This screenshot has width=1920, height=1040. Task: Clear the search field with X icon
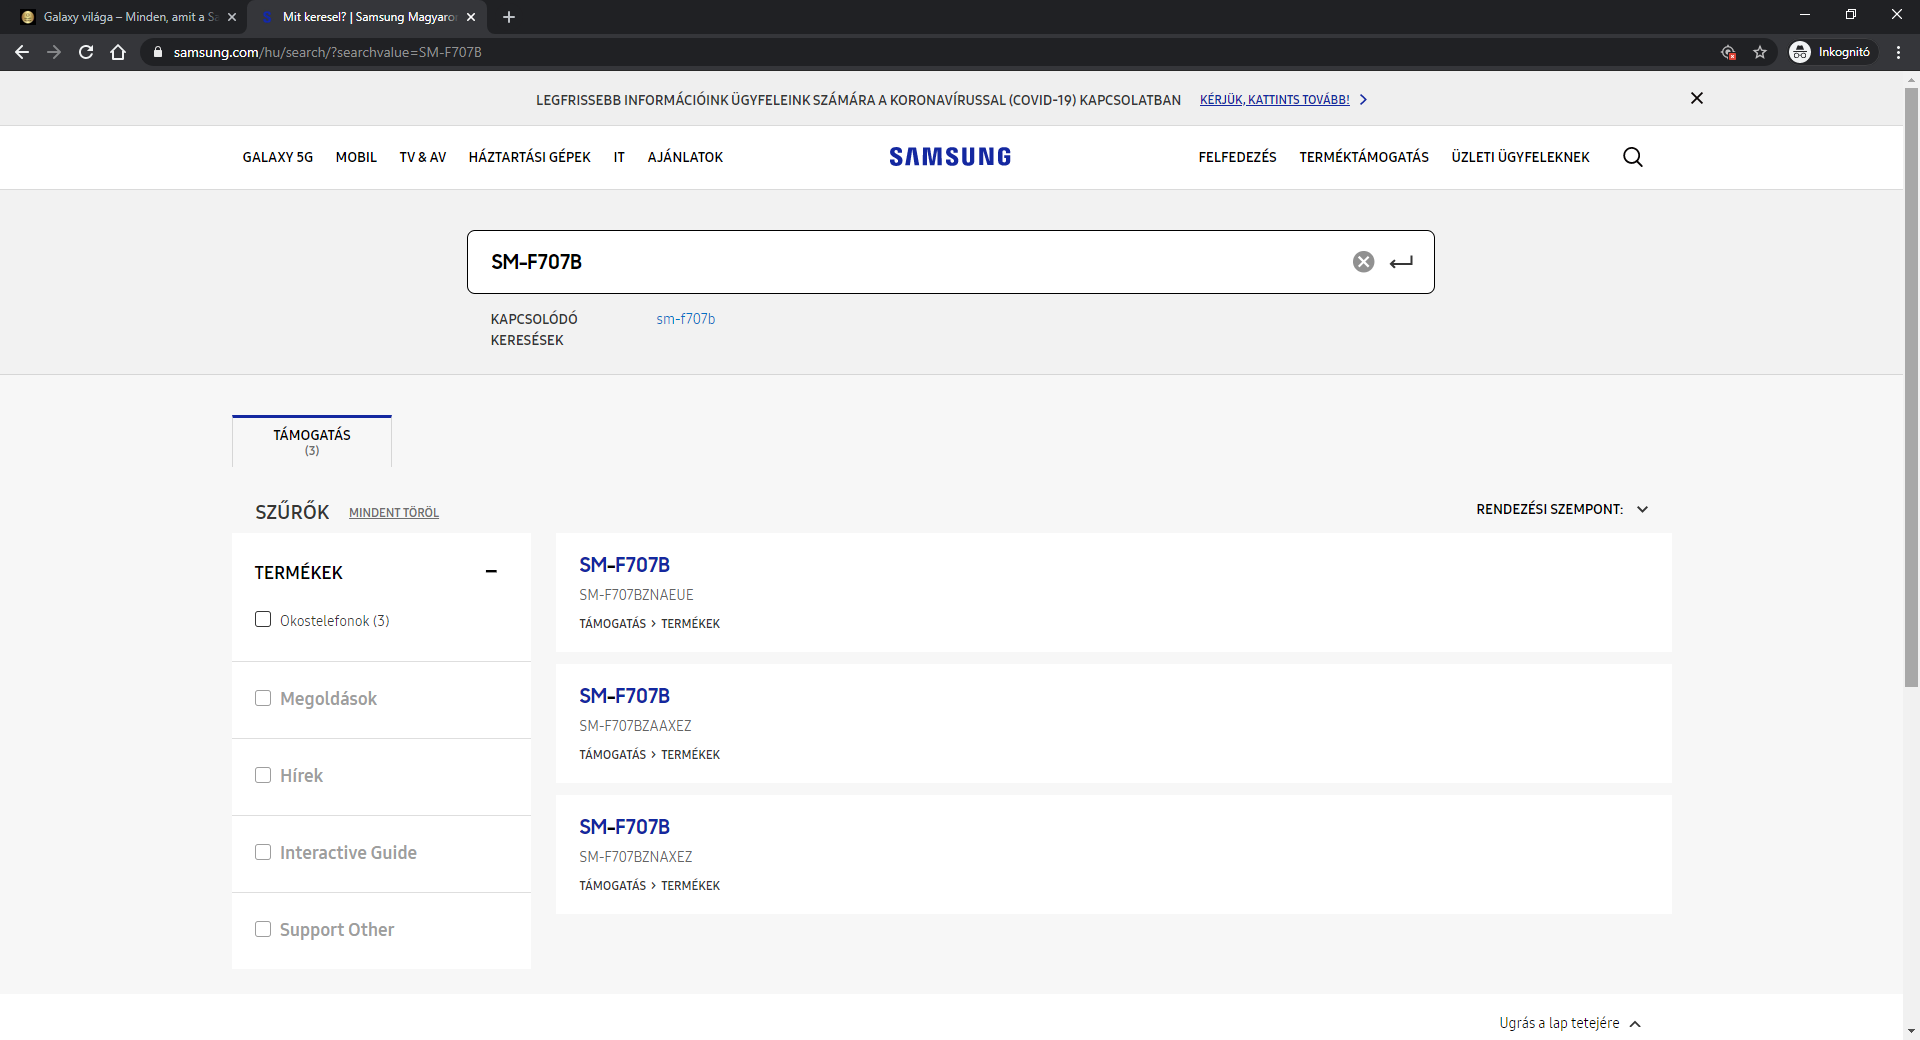(x=1363, y=262)
